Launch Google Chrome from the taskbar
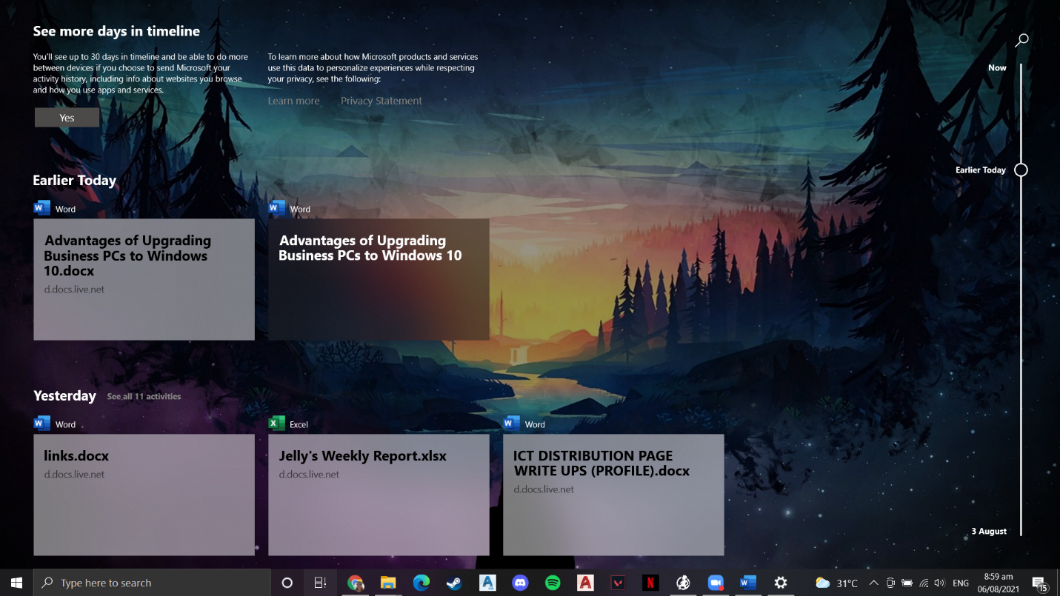Viewport: 1060px width, 596px height. pos(355,582)
